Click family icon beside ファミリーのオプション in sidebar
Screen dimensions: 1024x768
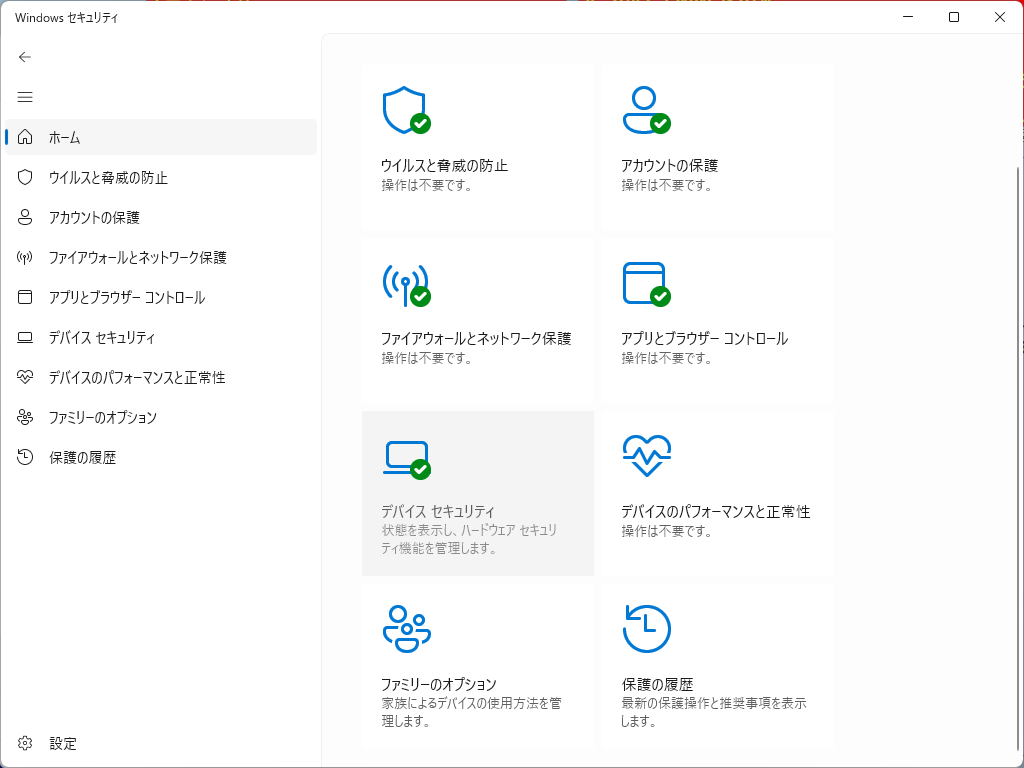coord(25,417)
